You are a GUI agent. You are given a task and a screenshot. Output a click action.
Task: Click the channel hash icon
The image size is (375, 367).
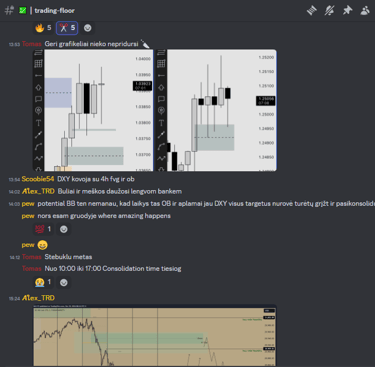[x=9, y=10]
